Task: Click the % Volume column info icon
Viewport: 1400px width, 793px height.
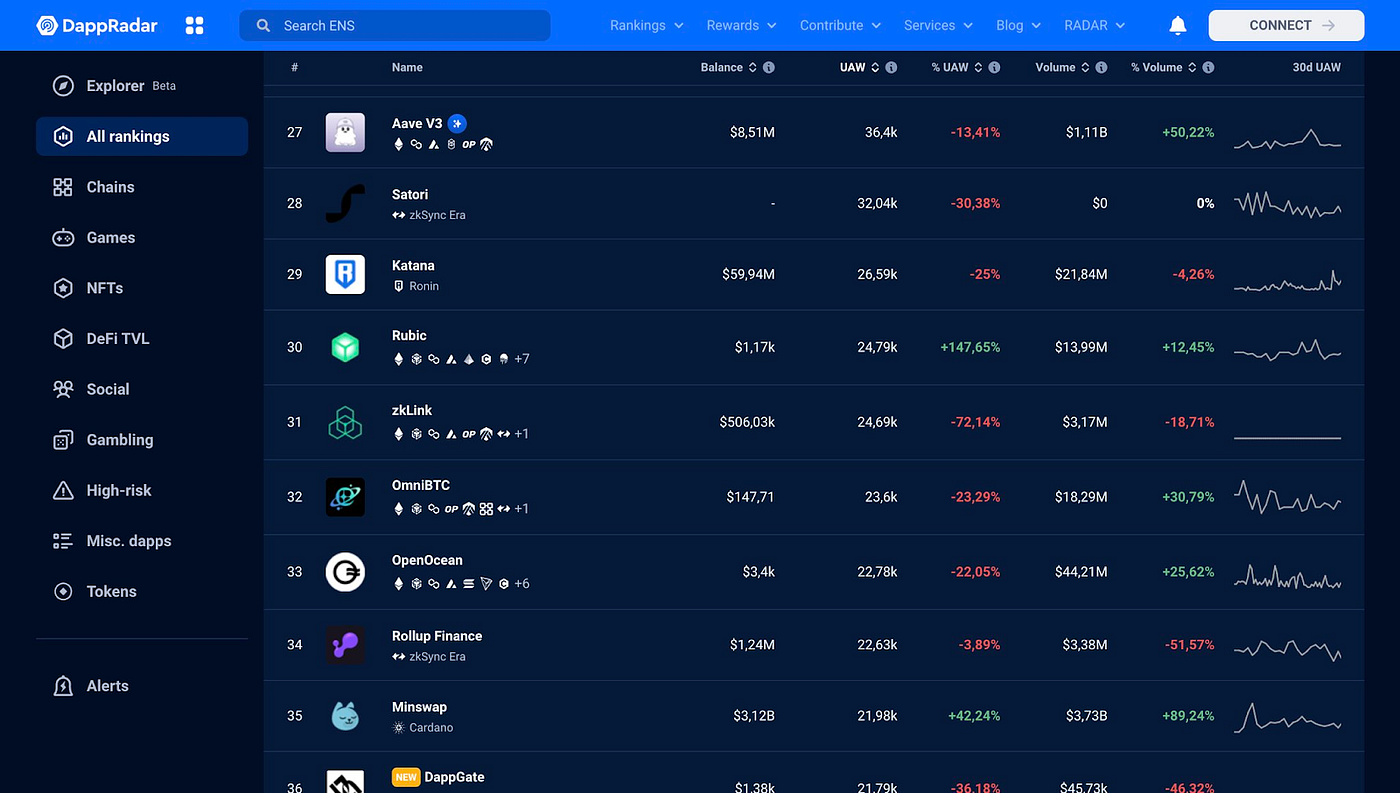Action: 1208,68
